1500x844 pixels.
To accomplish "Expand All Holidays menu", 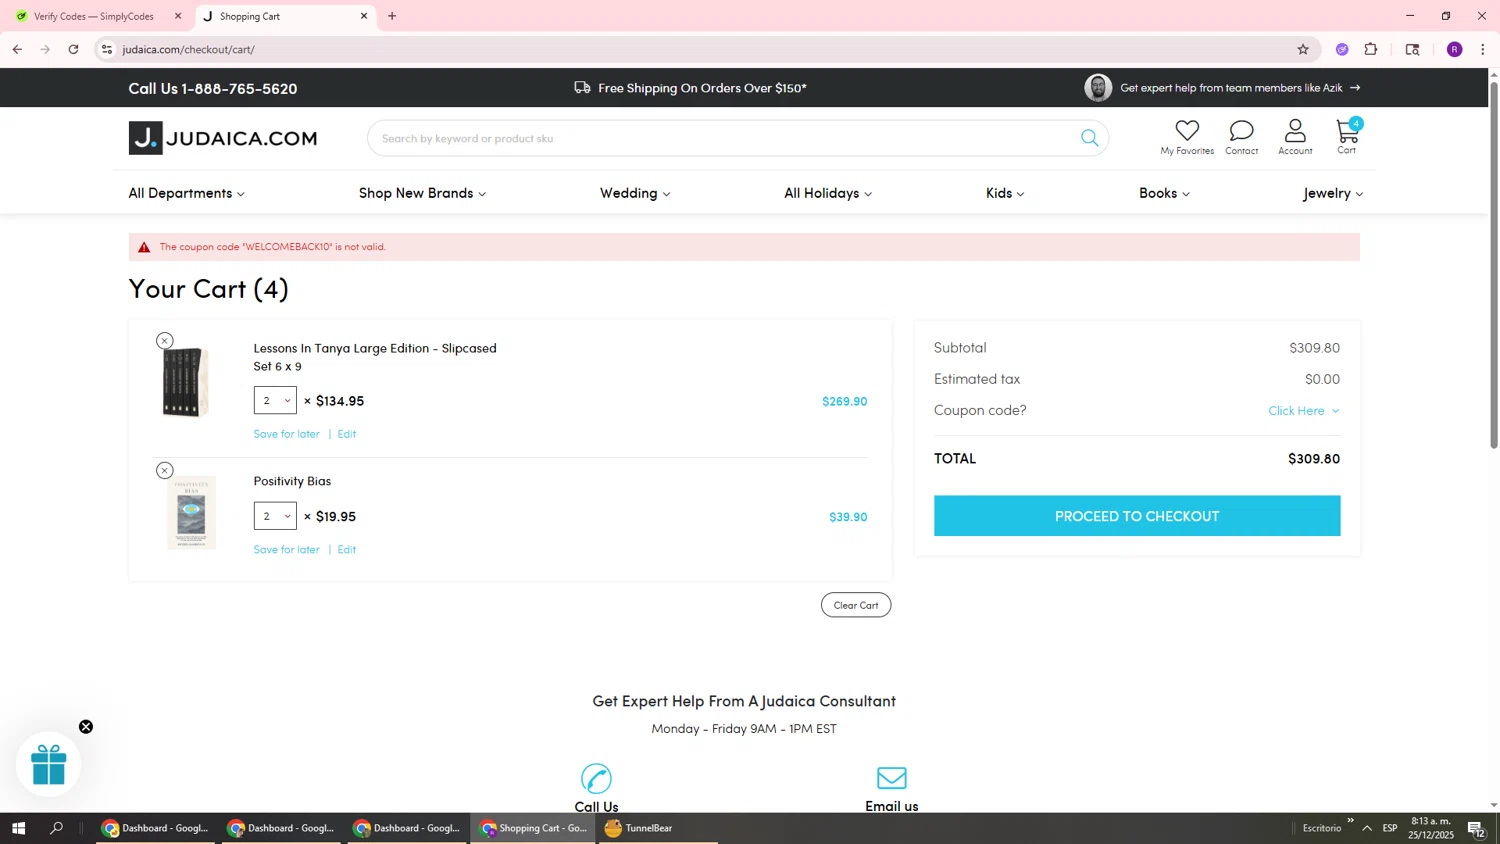I will pyautogui.click(x=828, y=193).
